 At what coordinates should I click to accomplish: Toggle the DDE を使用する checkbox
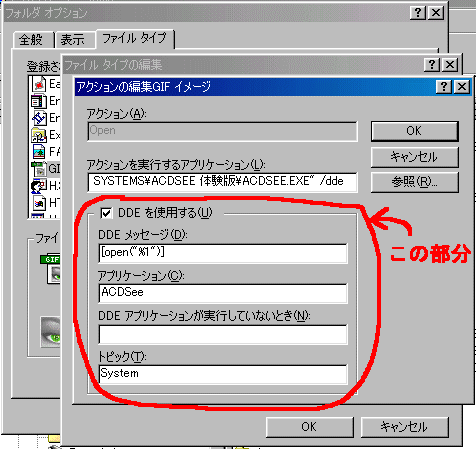[106, 213]
